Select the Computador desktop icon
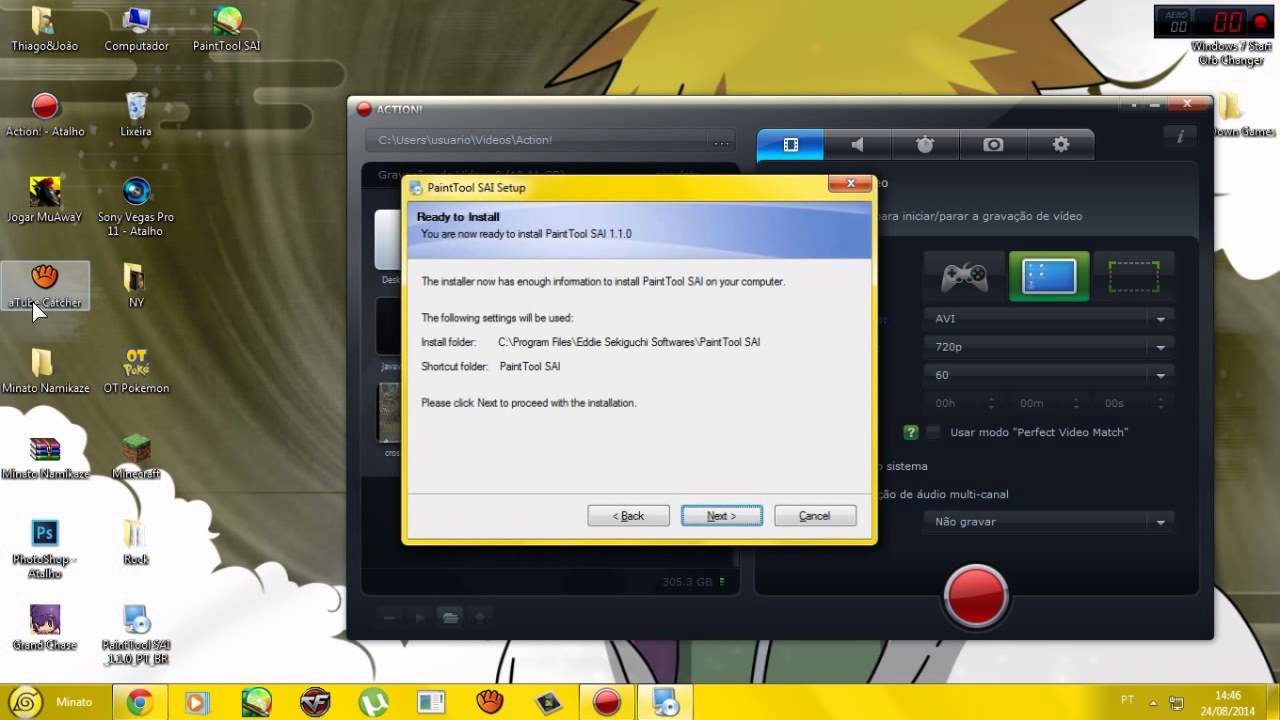1280x720 pixels. coord(136,30)
